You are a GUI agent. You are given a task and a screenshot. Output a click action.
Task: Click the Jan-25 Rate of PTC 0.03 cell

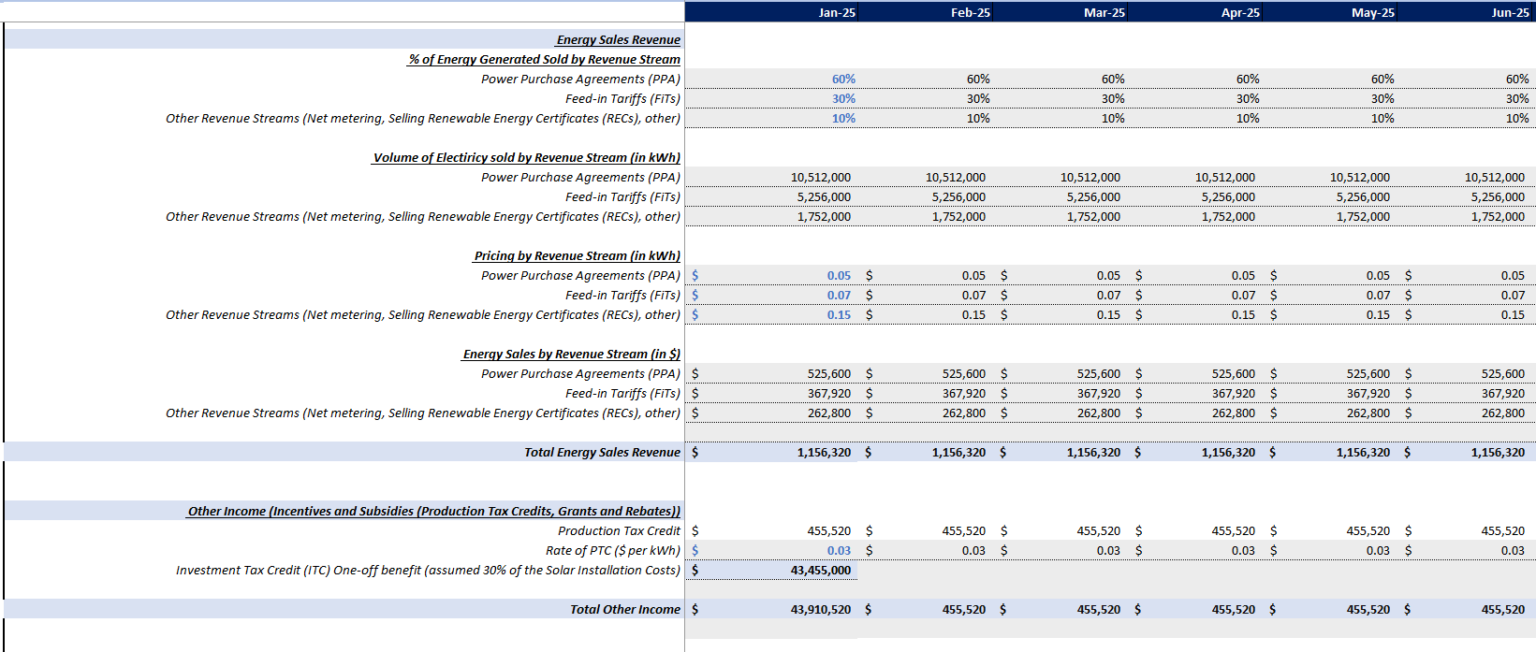pos(772,550)
